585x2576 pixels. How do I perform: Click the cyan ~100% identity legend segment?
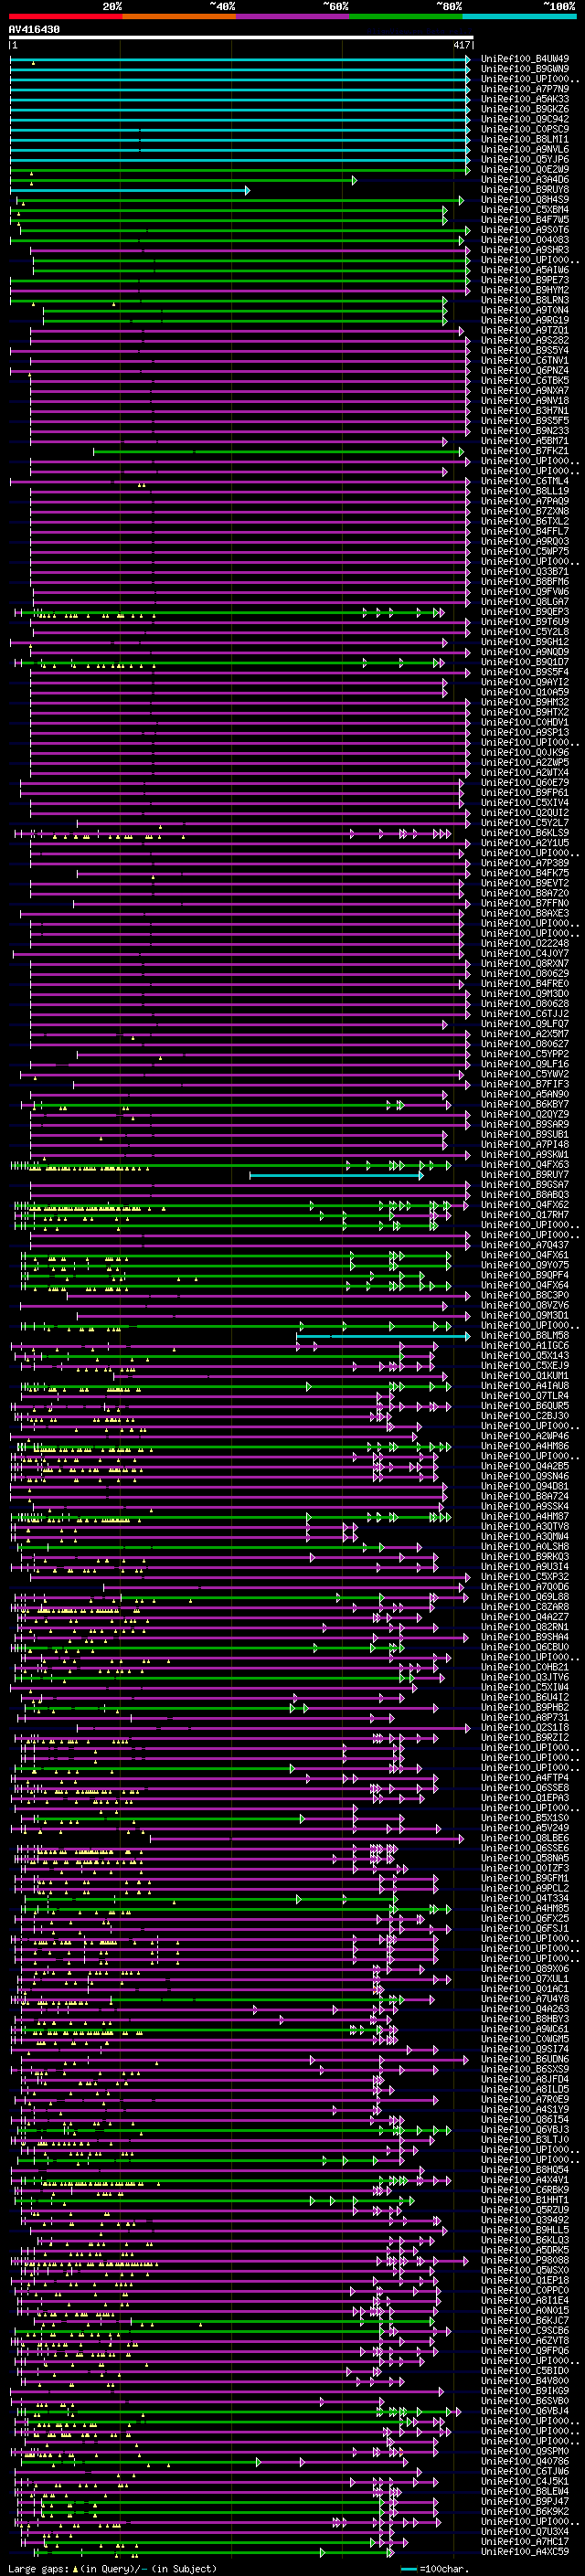coord(519,16)
